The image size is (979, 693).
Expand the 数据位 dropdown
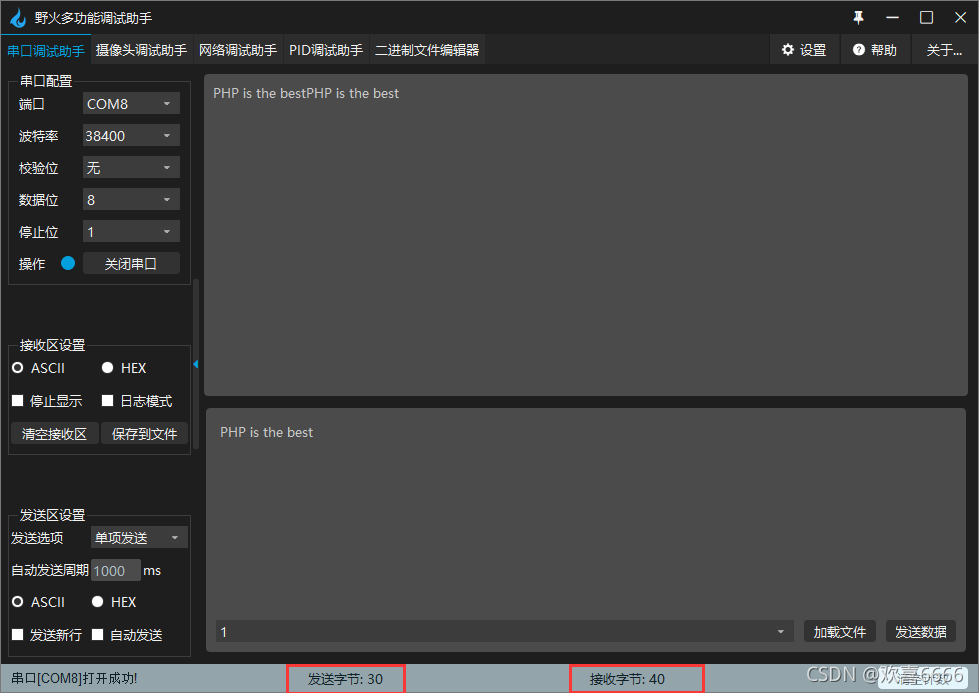click(x=131, y=200)
